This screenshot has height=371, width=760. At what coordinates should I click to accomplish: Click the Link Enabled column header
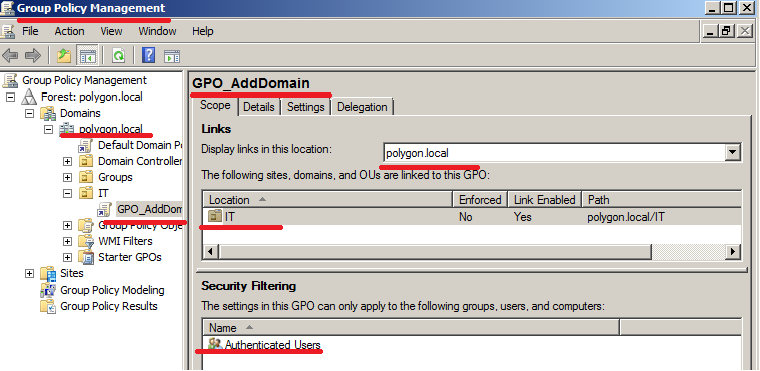pos(545,200)
